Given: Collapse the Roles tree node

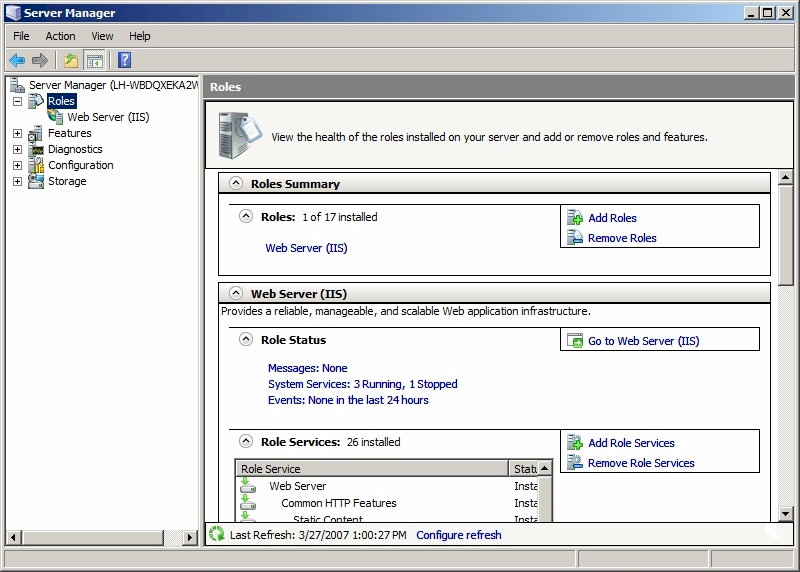Looking at the screenshot, I should point(17,101).
